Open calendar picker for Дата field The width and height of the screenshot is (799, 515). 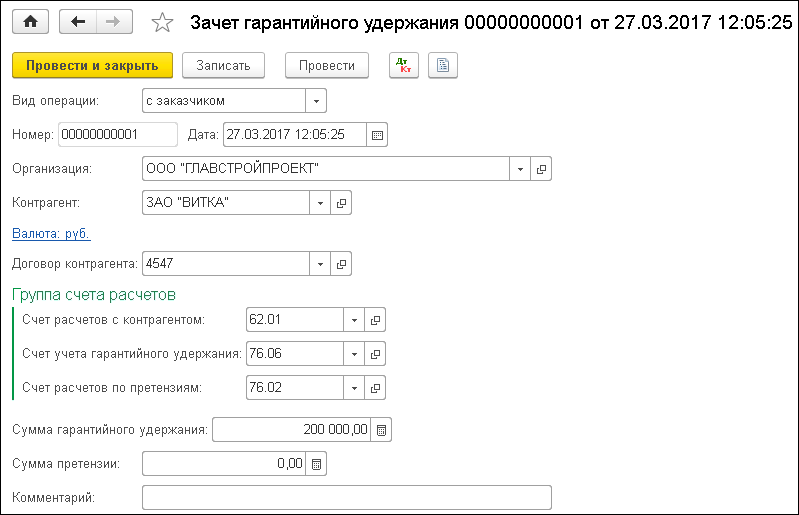[x=377, y=135]
